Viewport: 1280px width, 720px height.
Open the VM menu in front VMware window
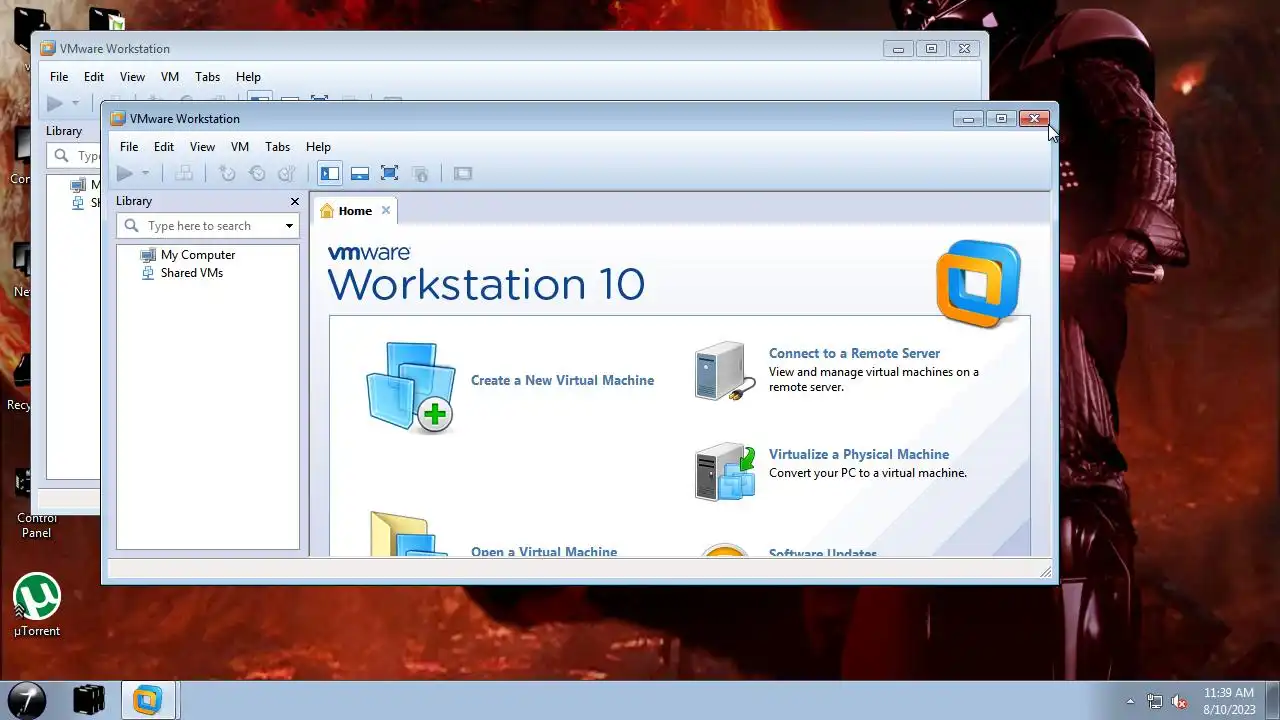point(240,147)
